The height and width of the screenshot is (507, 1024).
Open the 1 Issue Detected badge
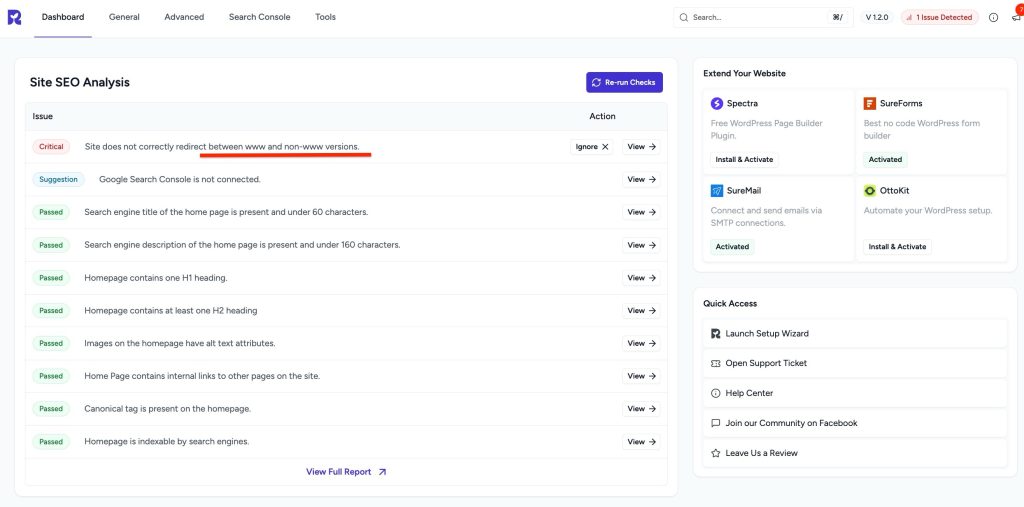[x=938, y=17]
